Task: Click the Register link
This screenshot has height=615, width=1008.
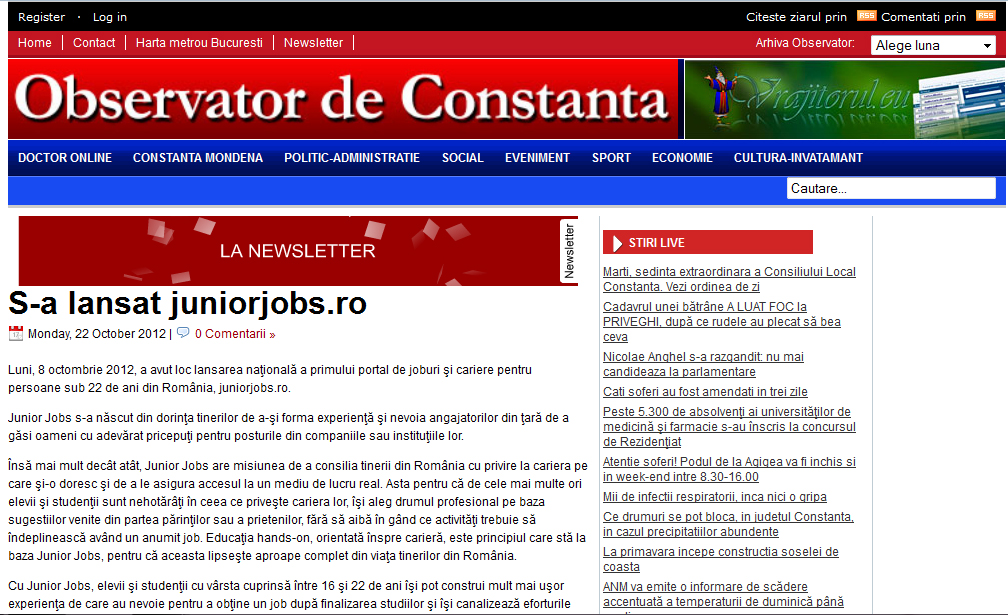Action: point(41,17)
